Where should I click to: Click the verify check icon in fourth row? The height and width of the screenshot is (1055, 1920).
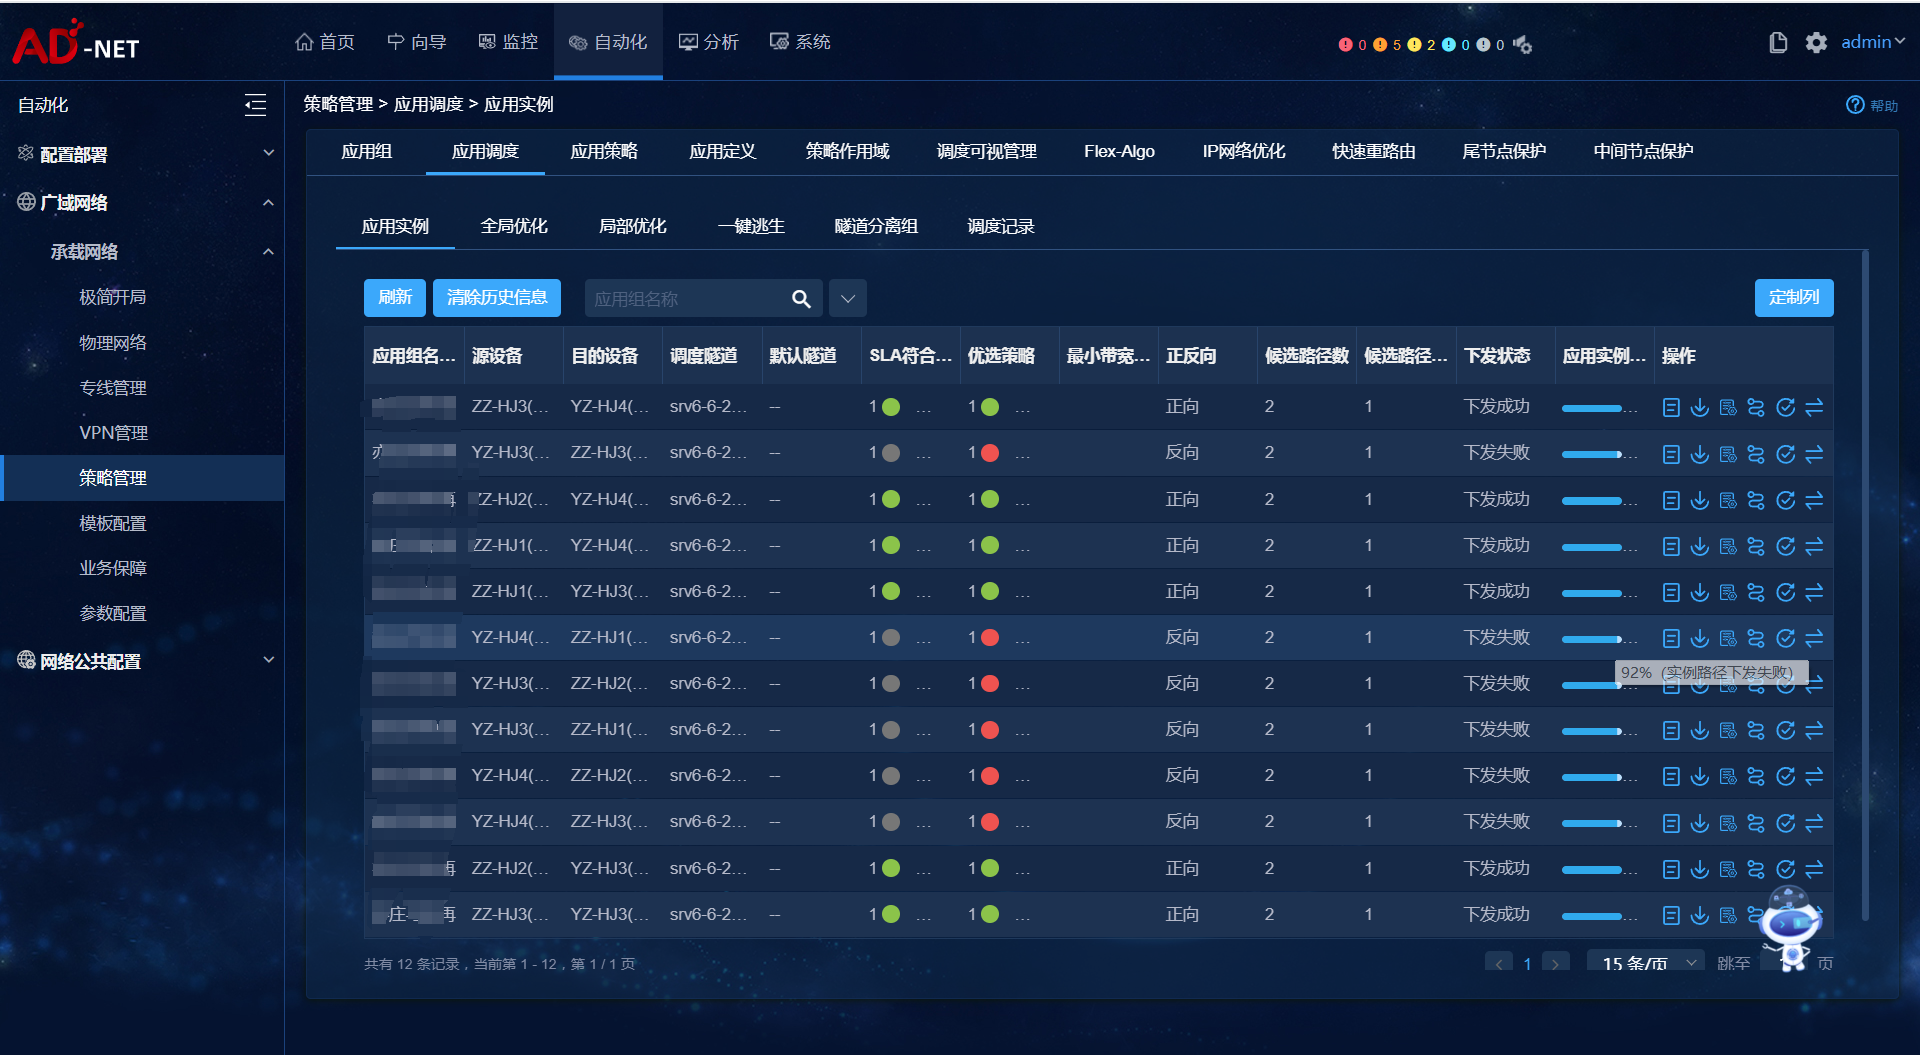coord(1785,546)
